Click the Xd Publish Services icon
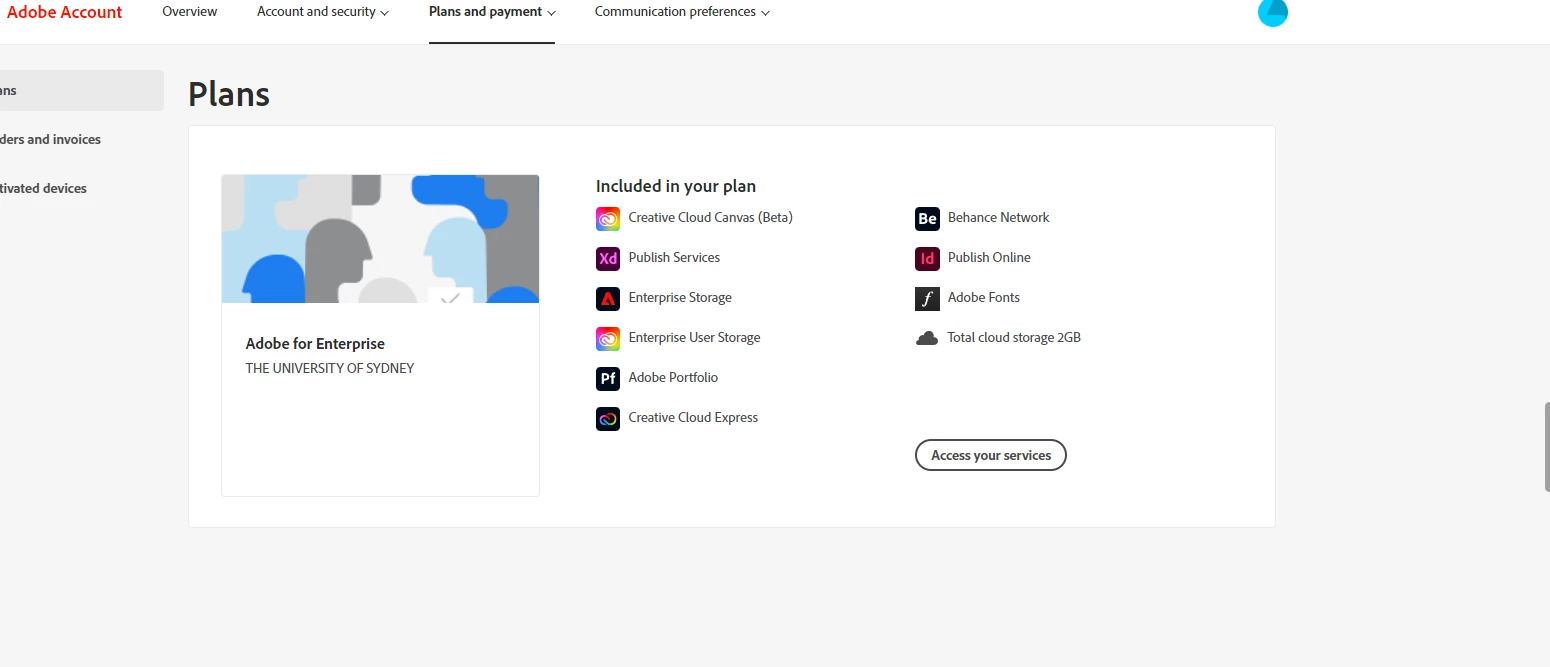Viewport: 1550px width, 667px height. [608, 258]
